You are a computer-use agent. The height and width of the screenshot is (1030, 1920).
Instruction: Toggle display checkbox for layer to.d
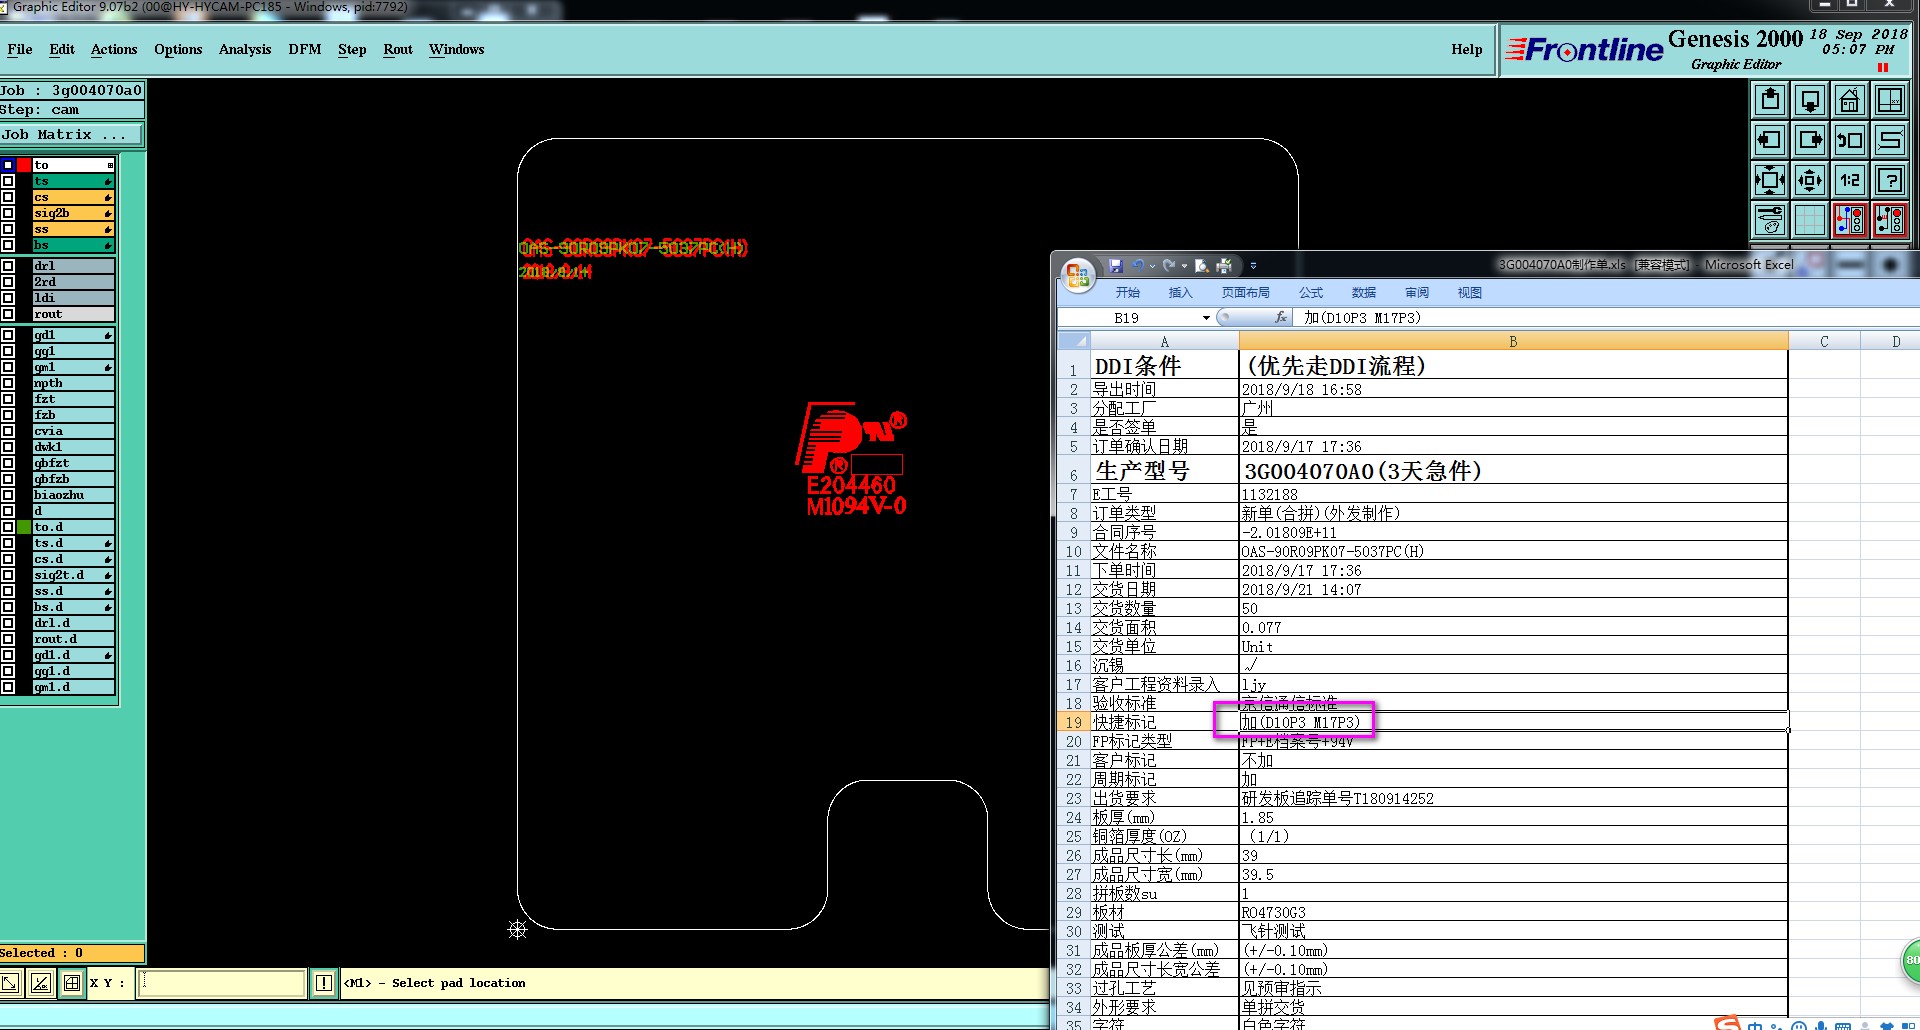pyautogui.click(x=8, y=527)
